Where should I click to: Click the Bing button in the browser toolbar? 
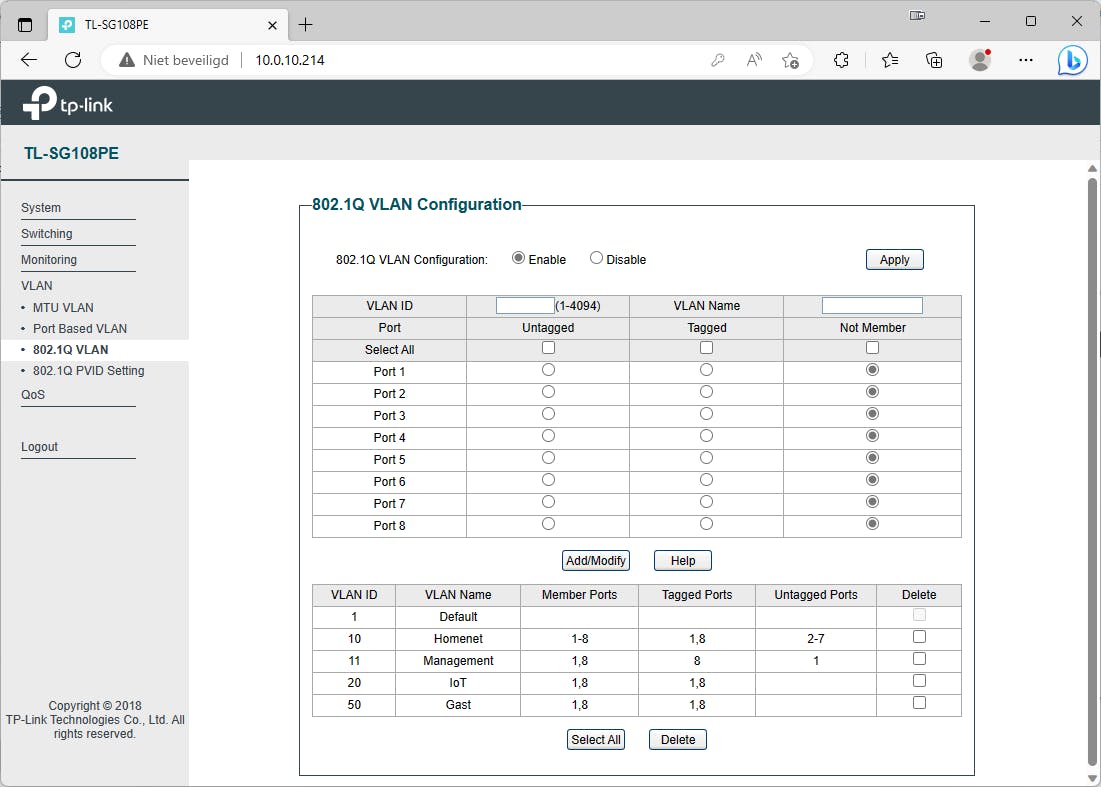click(x=1070, y=60)
